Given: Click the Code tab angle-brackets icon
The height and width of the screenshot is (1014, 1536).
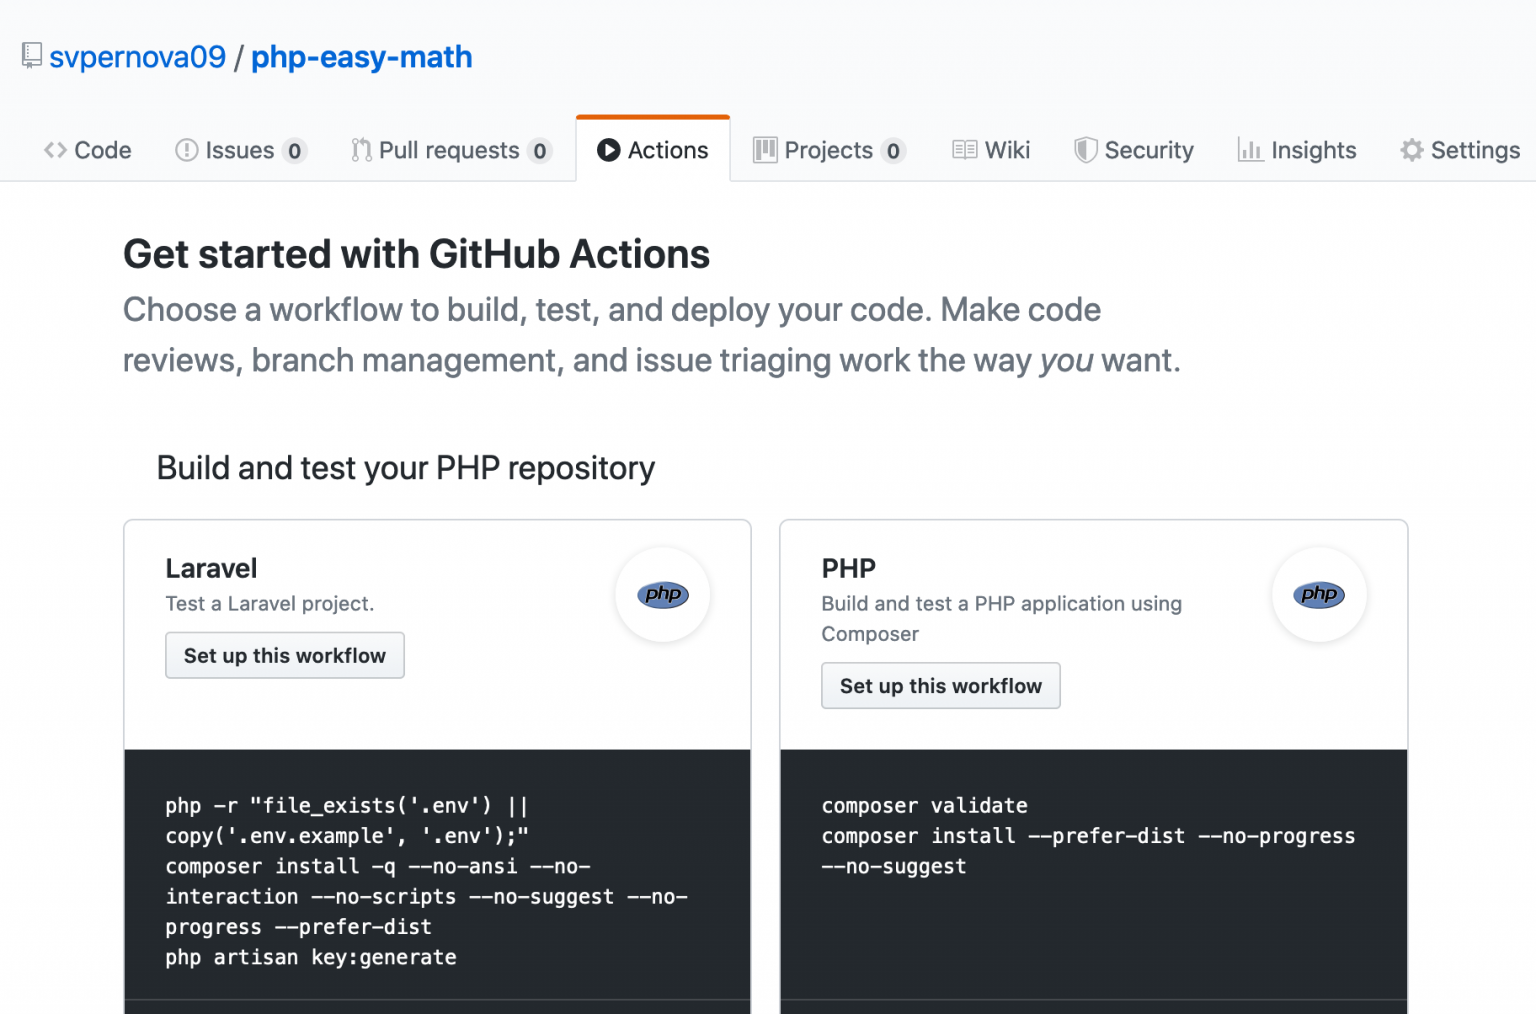Looking at the screenshot, I should coord(55,150).
